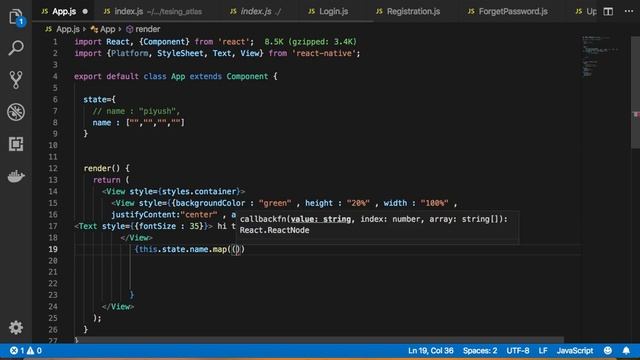Change language mode JavaScript

point(575,351)
